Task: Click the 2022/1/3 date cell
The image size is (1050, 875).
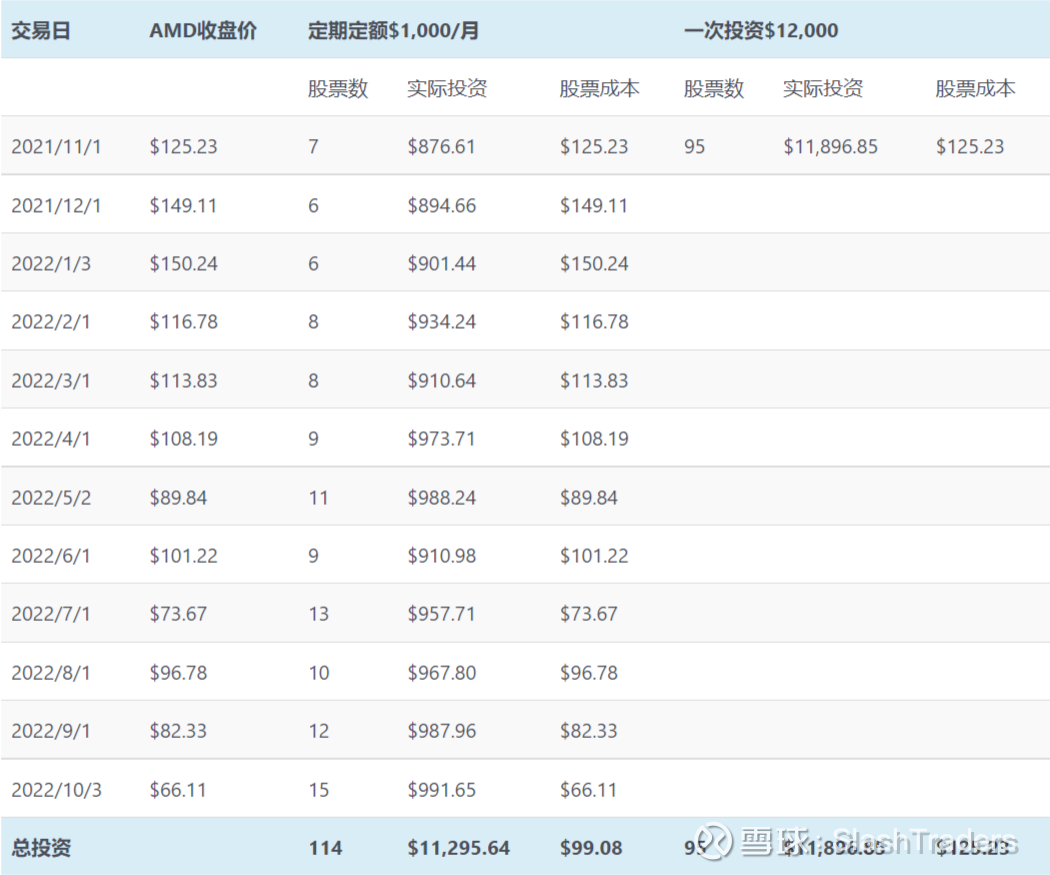Action: click(x=51, y=264)
